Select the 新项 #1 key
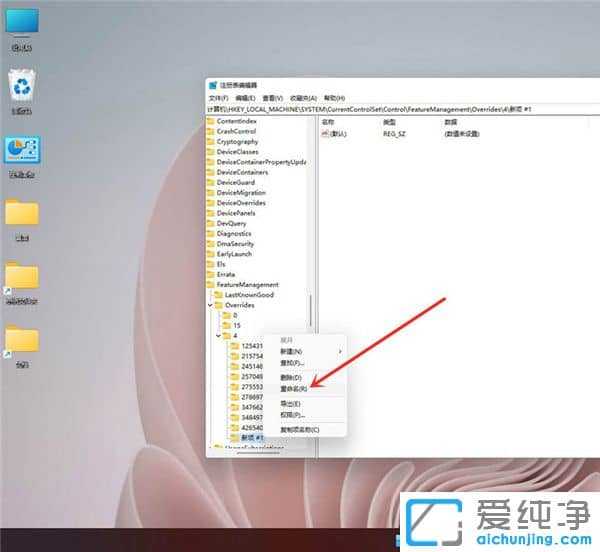The width and height of the screenshot is (600, 552). coord(252,438)
